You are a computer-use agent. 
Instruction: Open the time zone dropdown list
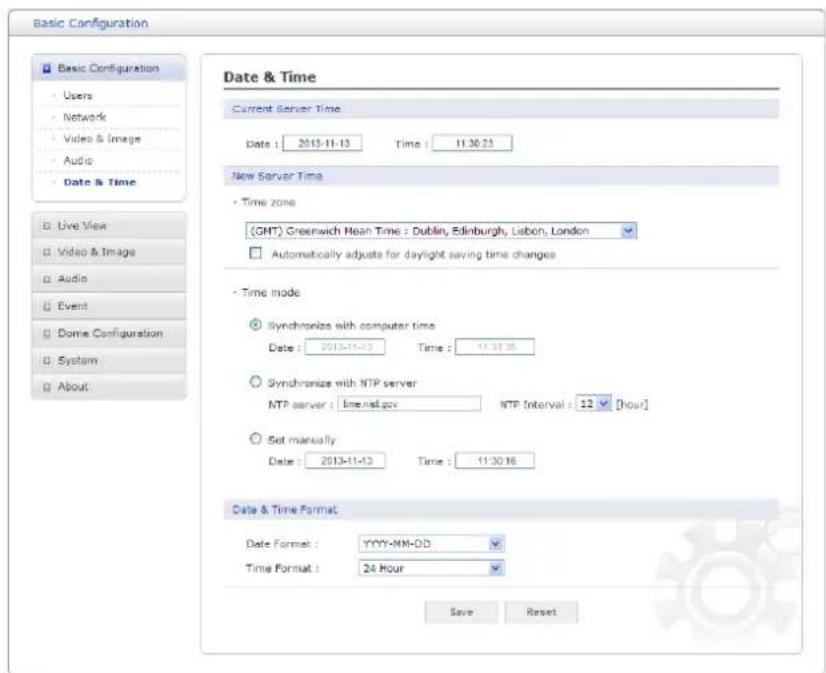click(x=441, y=231)
